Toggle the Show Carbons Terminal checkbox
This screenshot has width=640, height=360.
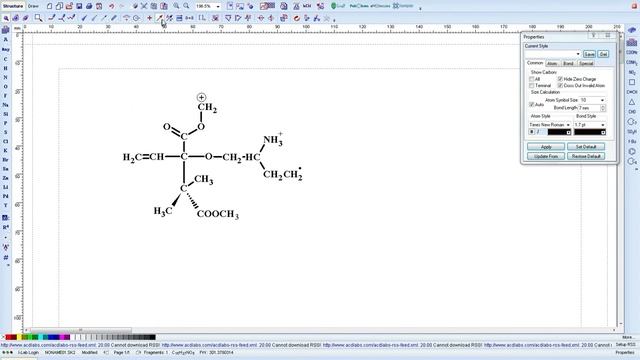coord(531,86)
